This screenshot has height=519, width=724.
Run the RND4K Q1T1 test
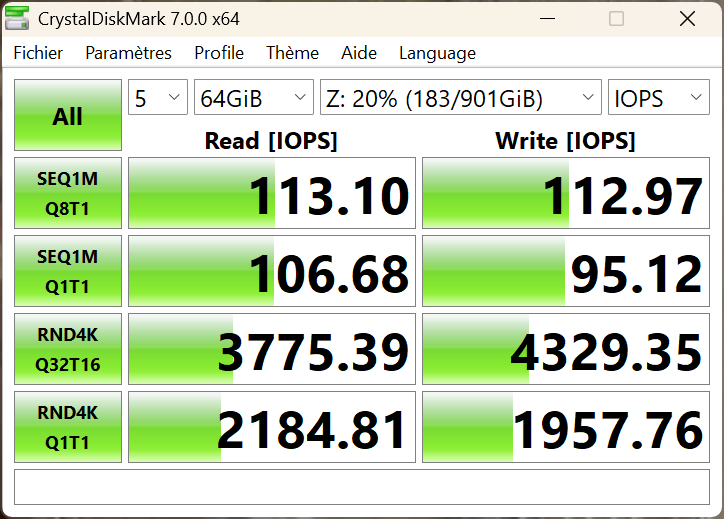point(68,427)
